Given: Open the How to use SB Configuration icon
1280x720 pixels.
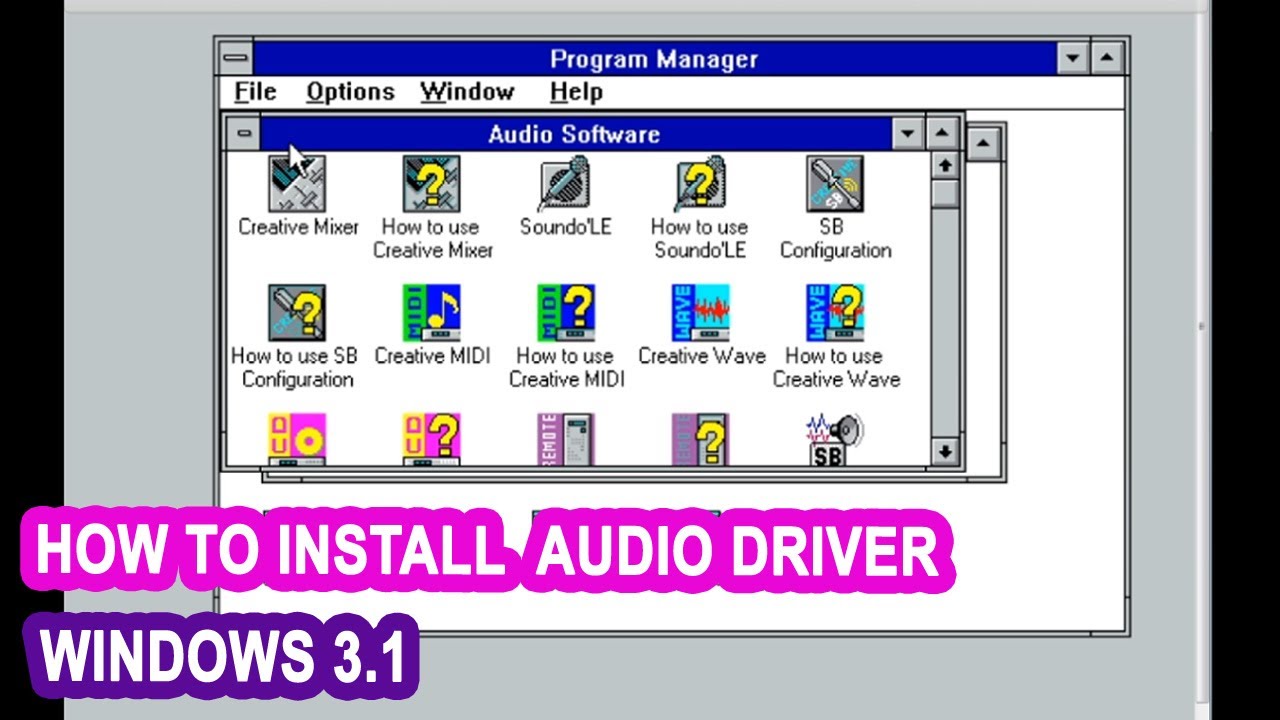Looking at the screenshot, I should 297,313.
